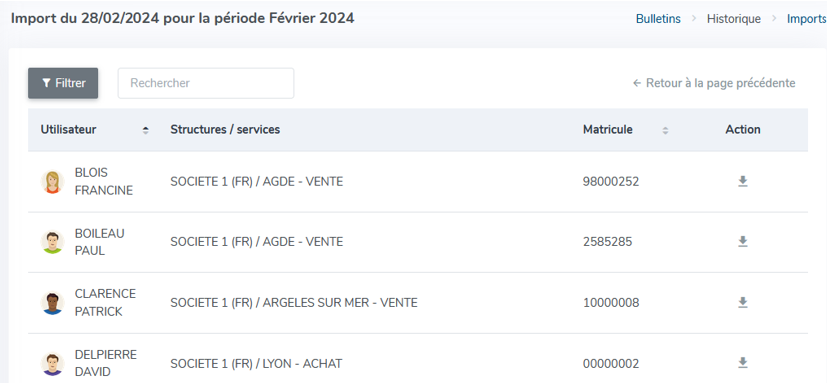Click DELPIERRE DAVID's avatar picture
The image size is (827, 383).
coord(52,363)
